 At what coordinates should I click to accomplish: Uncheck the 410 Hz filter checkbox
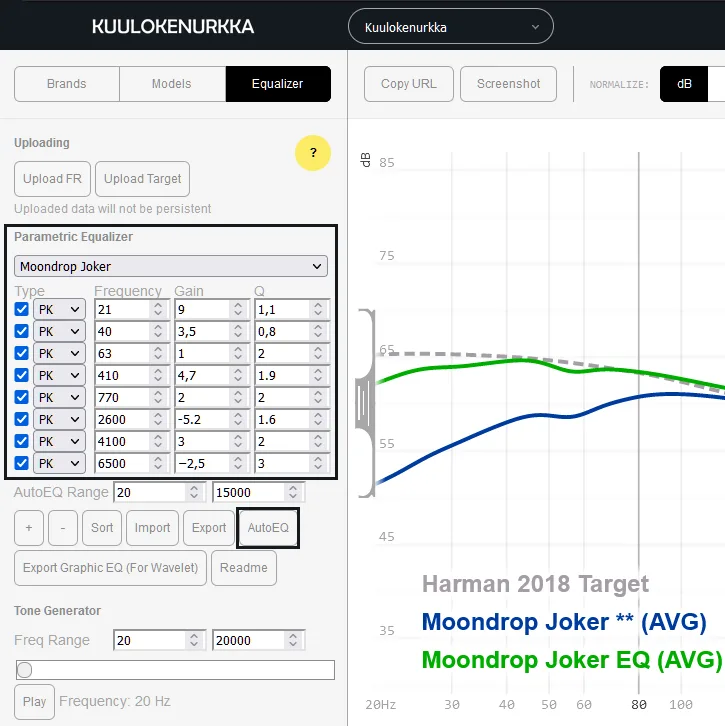(21, 375)
